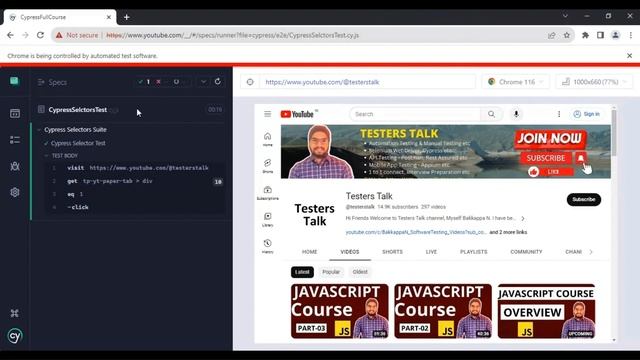
Task: Bookmark page with star icon
Action: click(567, 35)
